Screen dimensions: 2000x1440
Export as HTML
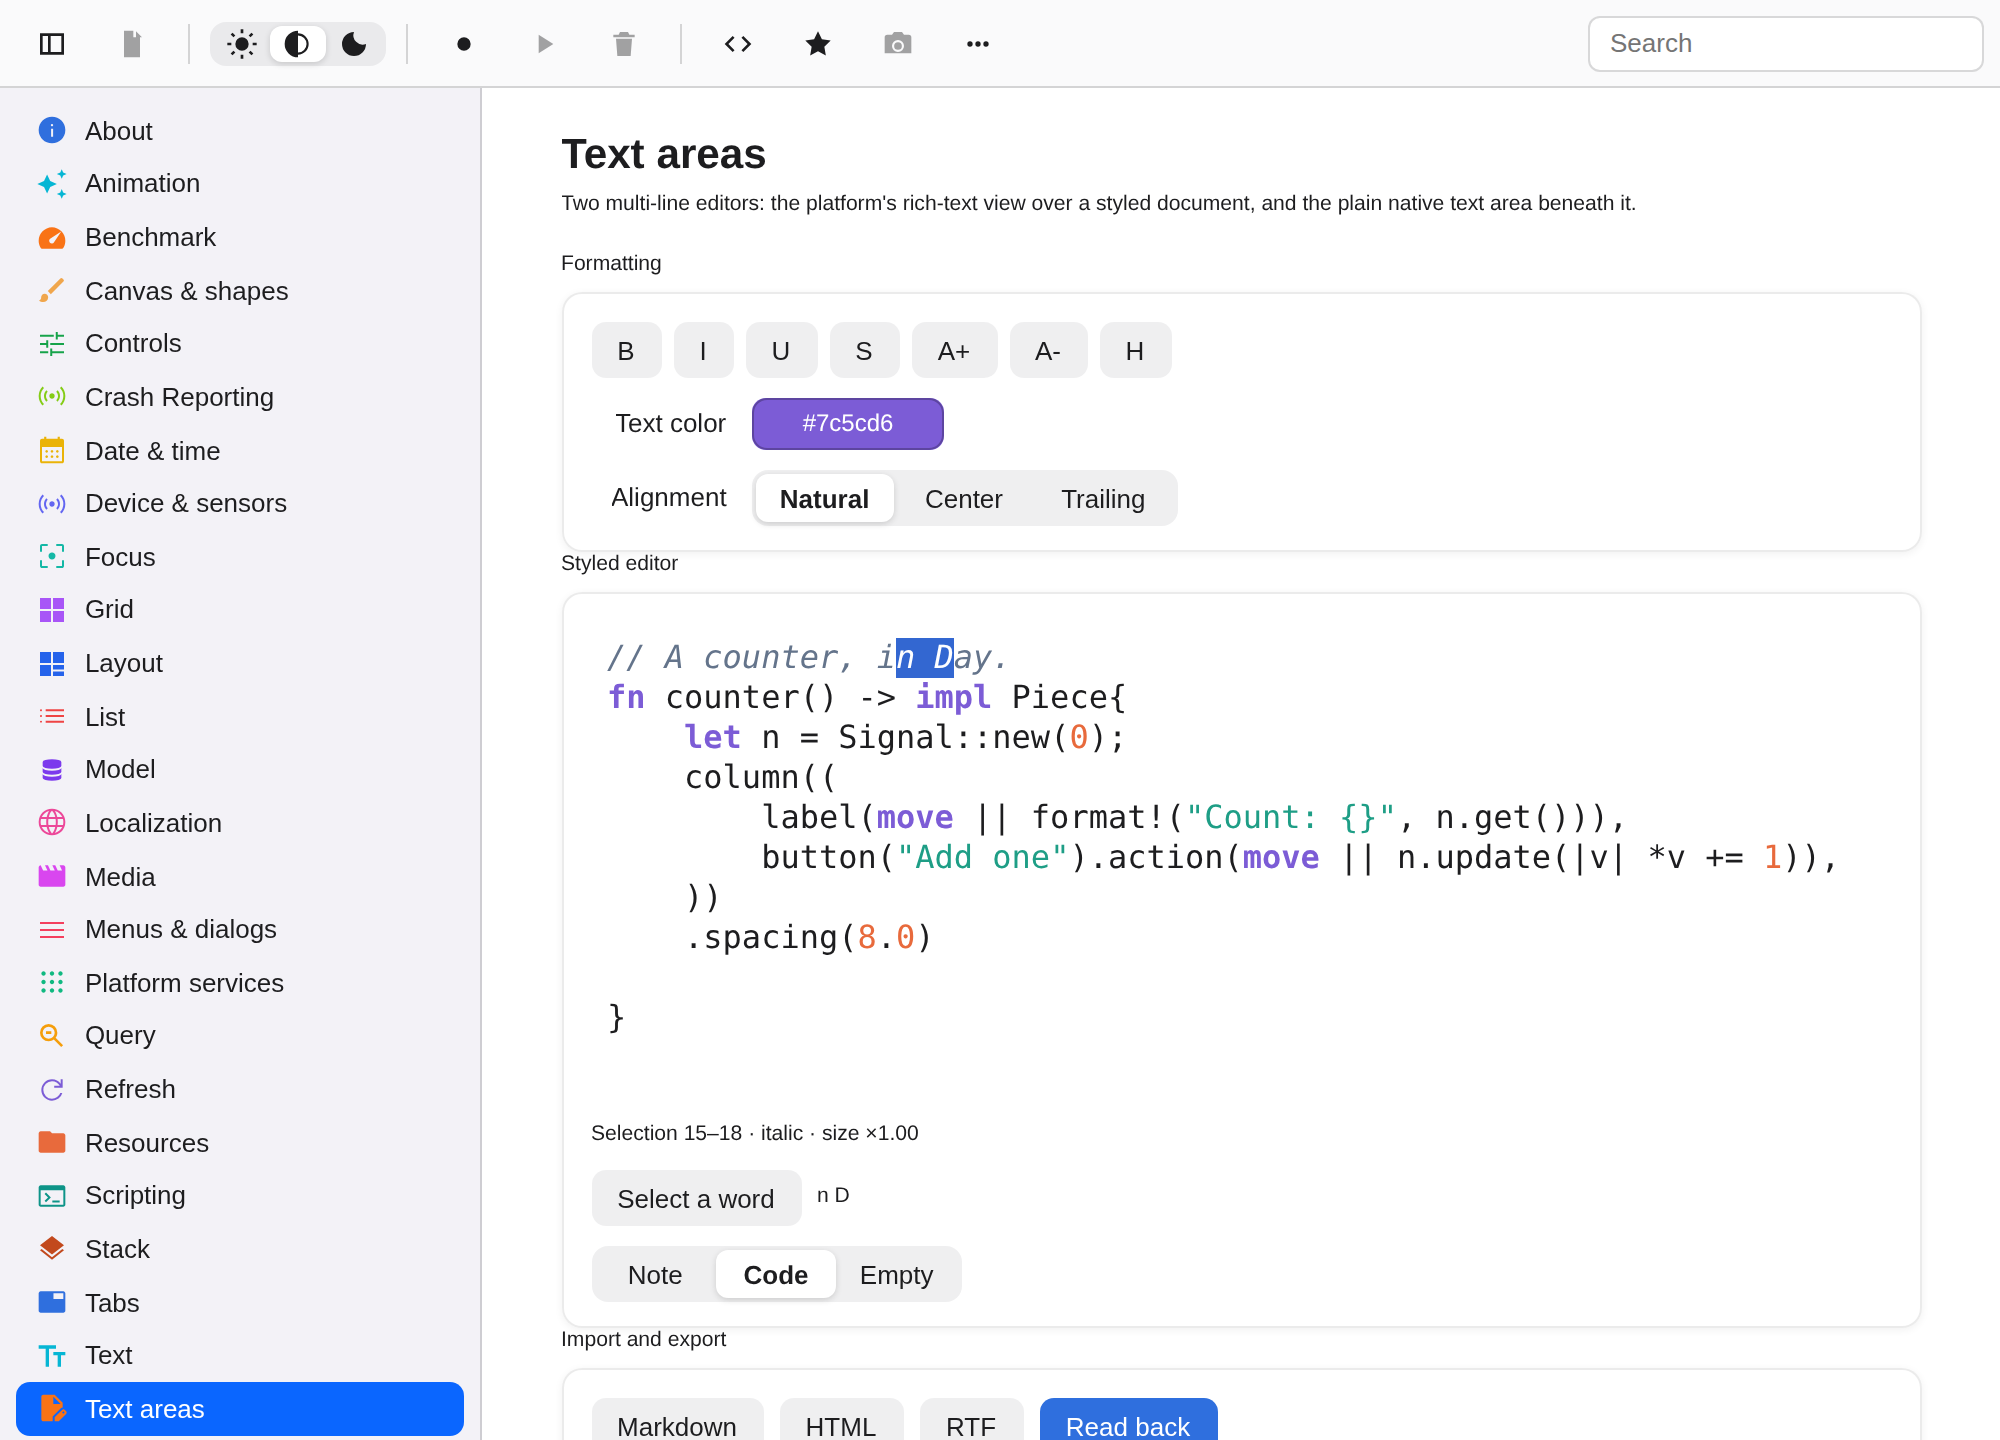click(x=841, y=1420)
